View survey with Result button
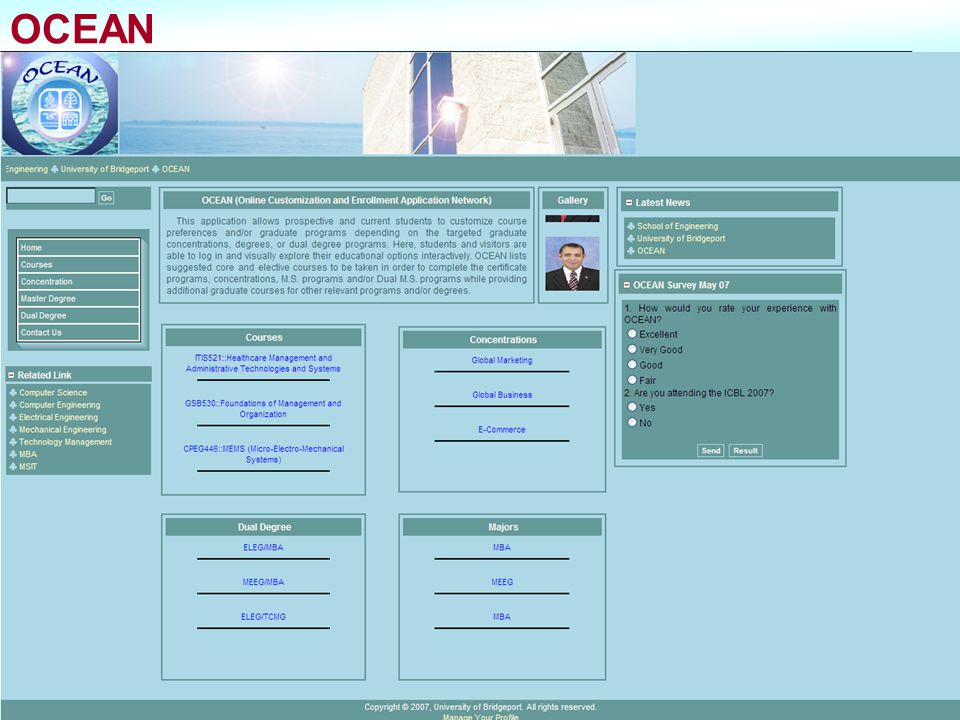Image resolution: width=960 pixels, height=720 pixels. click(745, 451)
